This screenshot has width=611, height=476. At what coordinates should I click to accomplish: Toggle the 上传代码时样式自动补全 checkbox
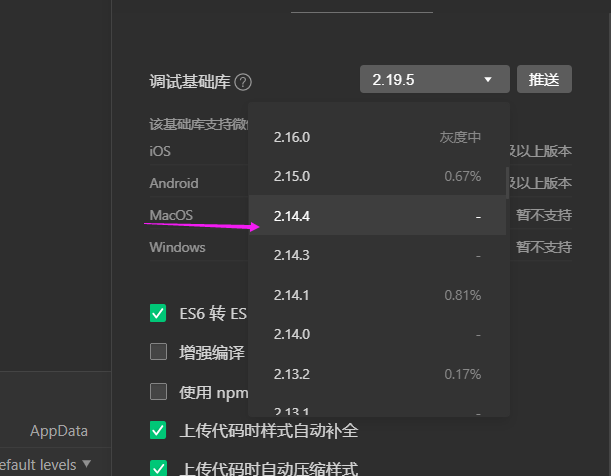[158, 430]
